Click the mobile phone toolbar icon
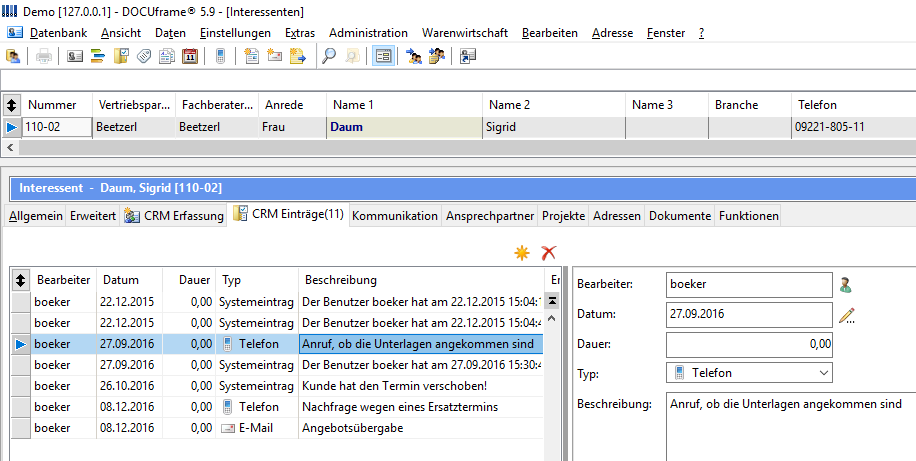The width and height of the screenshot is (916, 461). [x=220, y=57]
